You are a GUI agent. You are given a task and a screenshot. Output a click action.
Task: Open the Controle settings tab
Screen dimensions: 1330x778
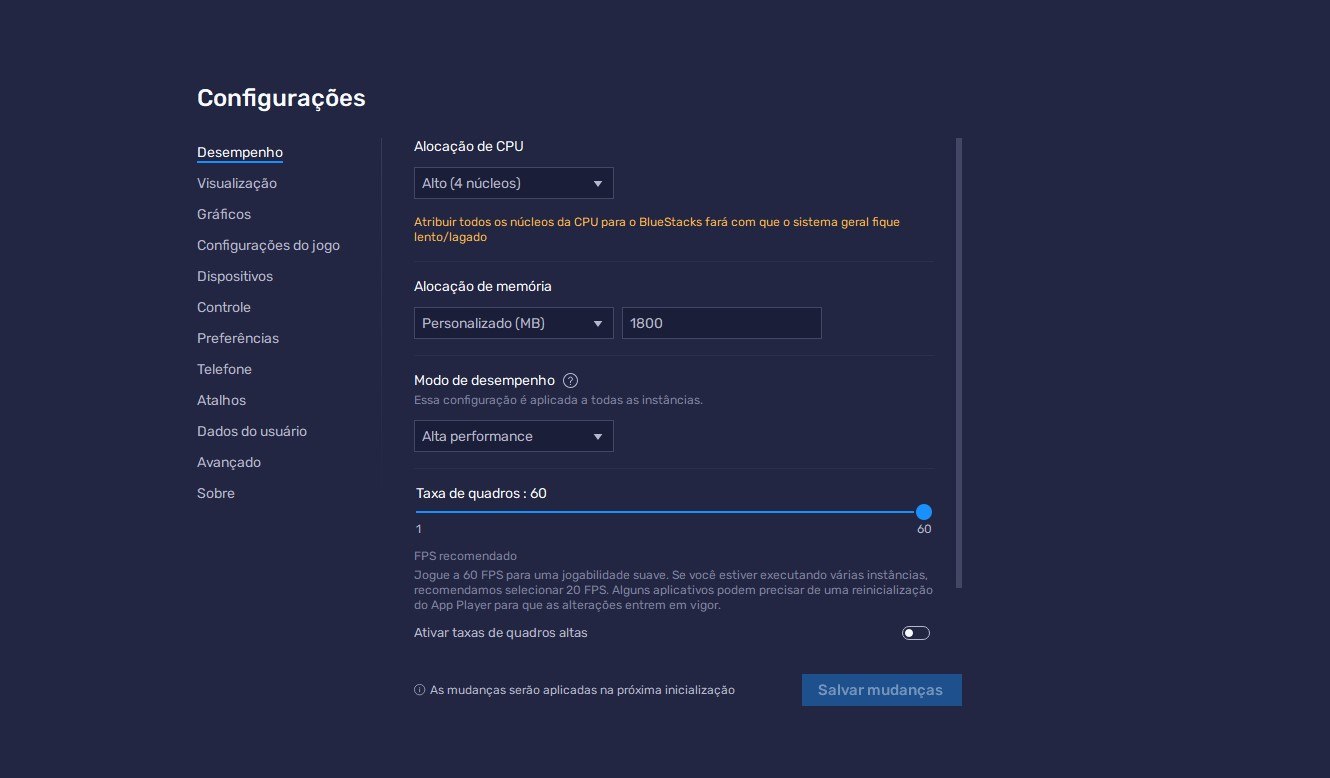tap(224, 307)
